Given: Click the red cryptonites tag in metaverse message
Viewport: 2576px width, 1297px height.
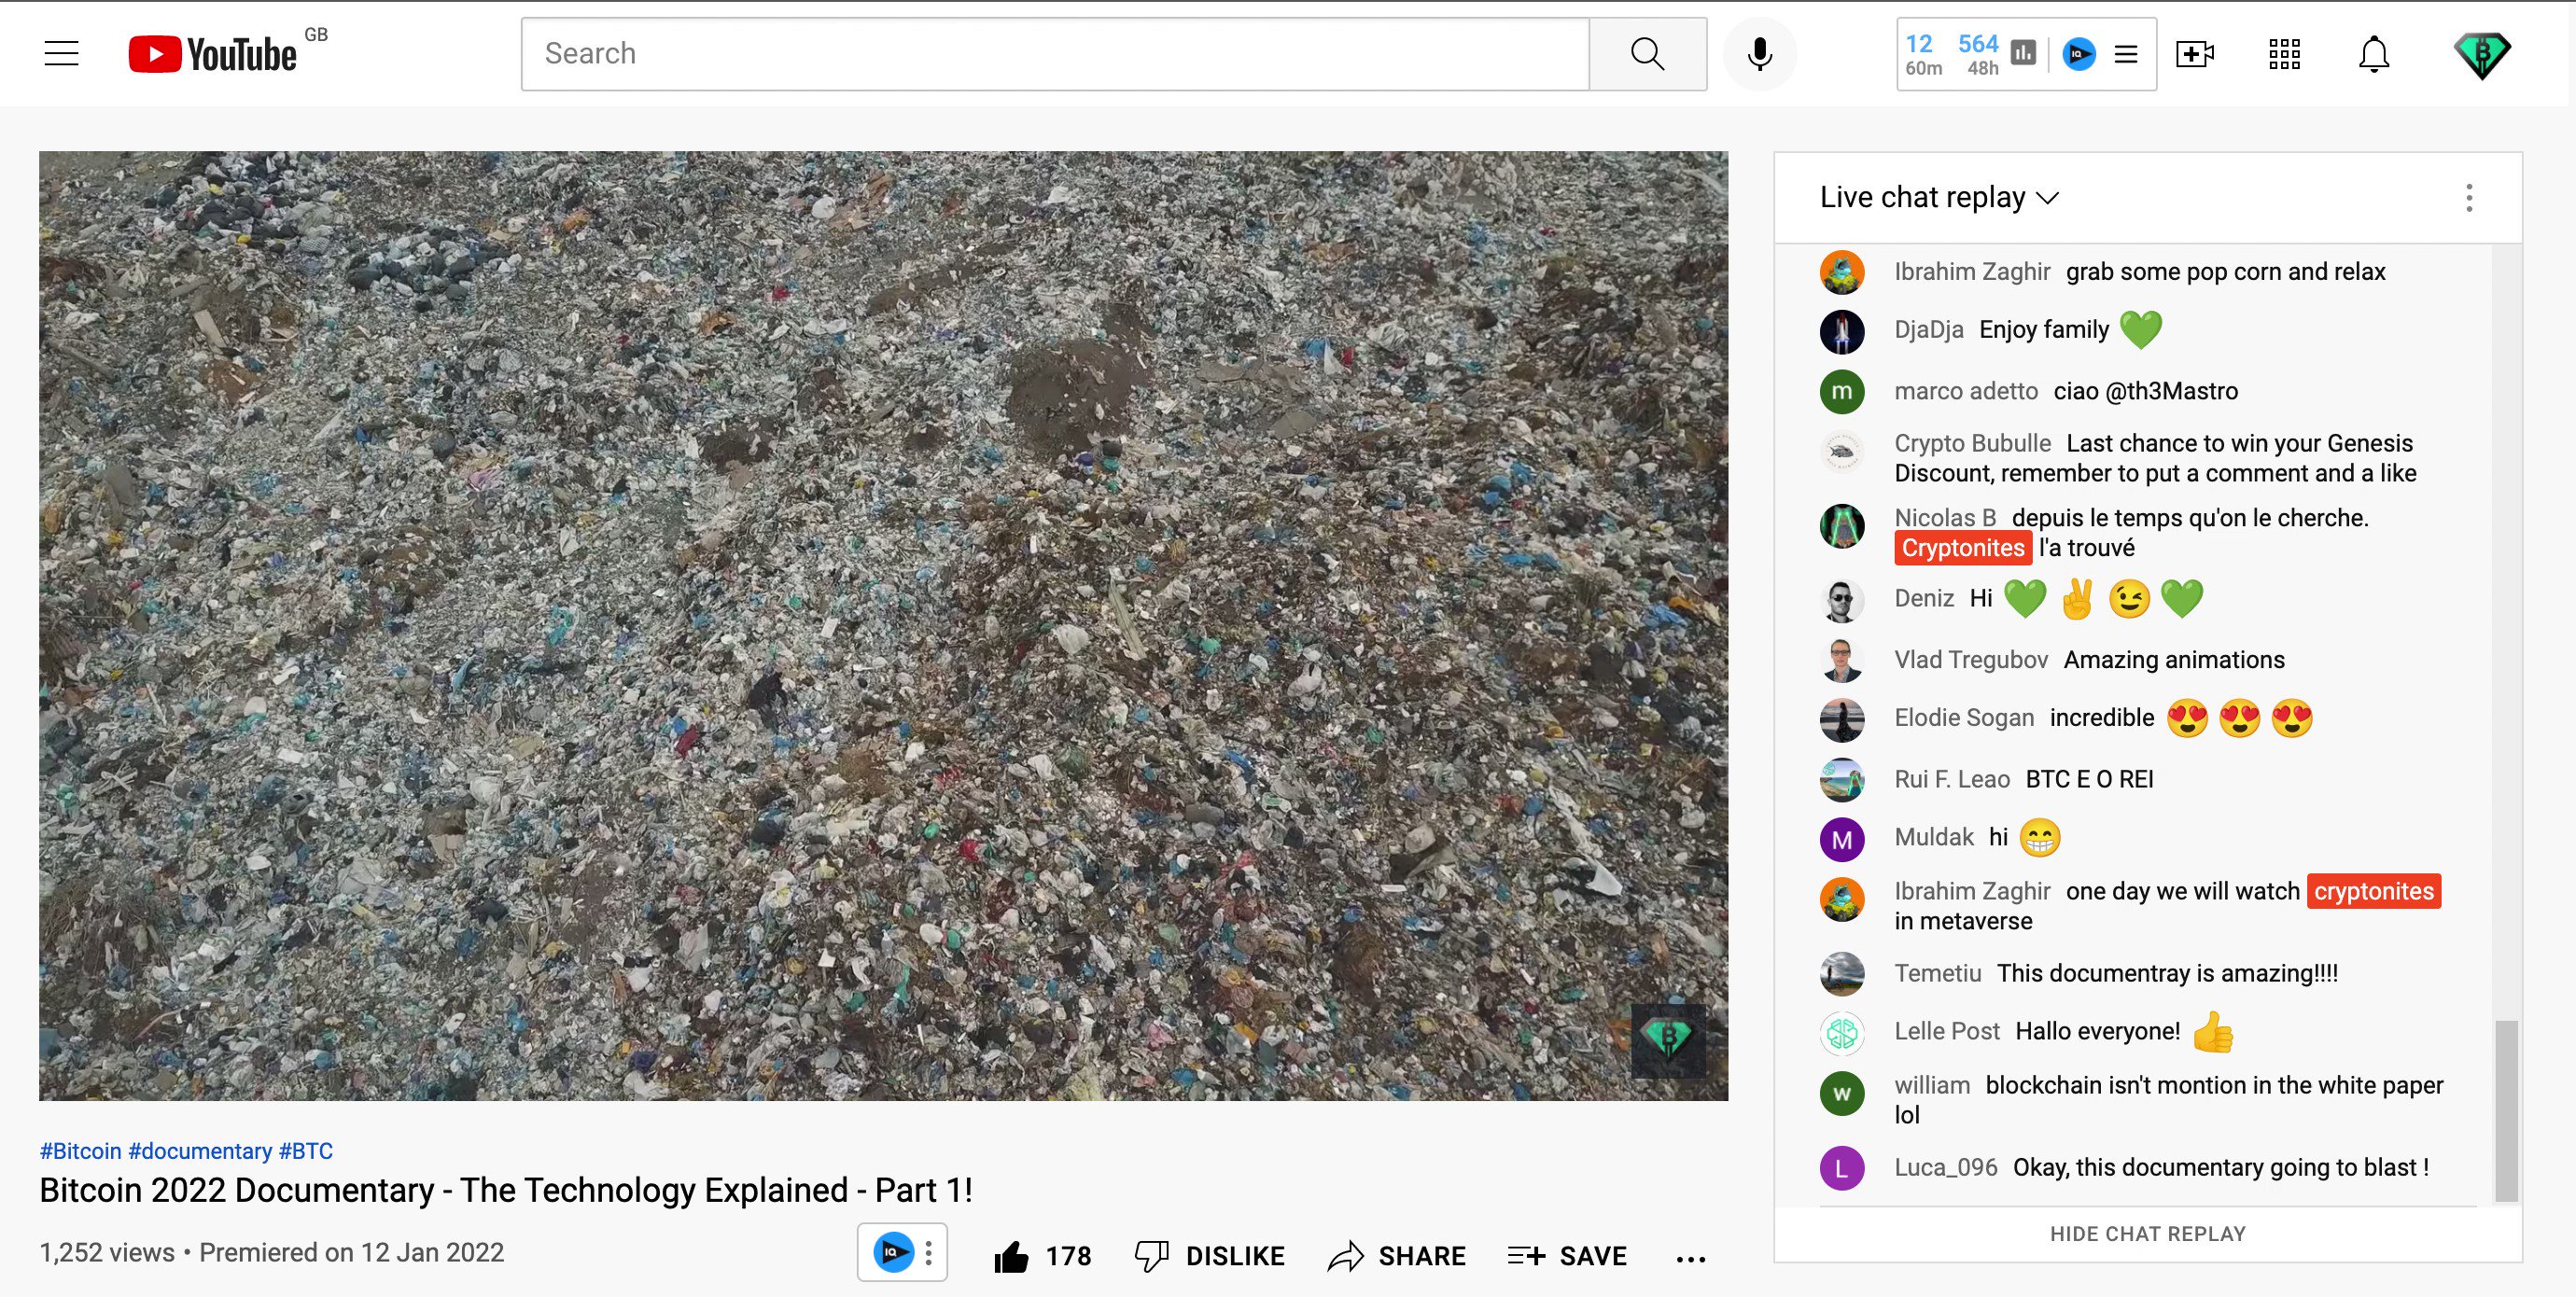Looking at the screenshot, I should click(2373, 891).
